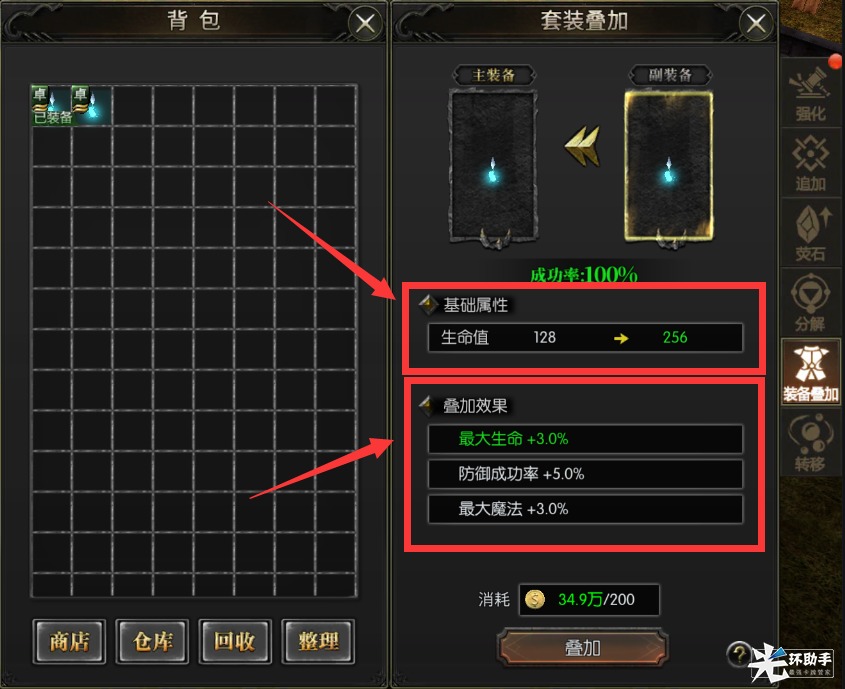Select the 最大生命 +3.0% effect row

pyautogui.click(x=585, y=439)
